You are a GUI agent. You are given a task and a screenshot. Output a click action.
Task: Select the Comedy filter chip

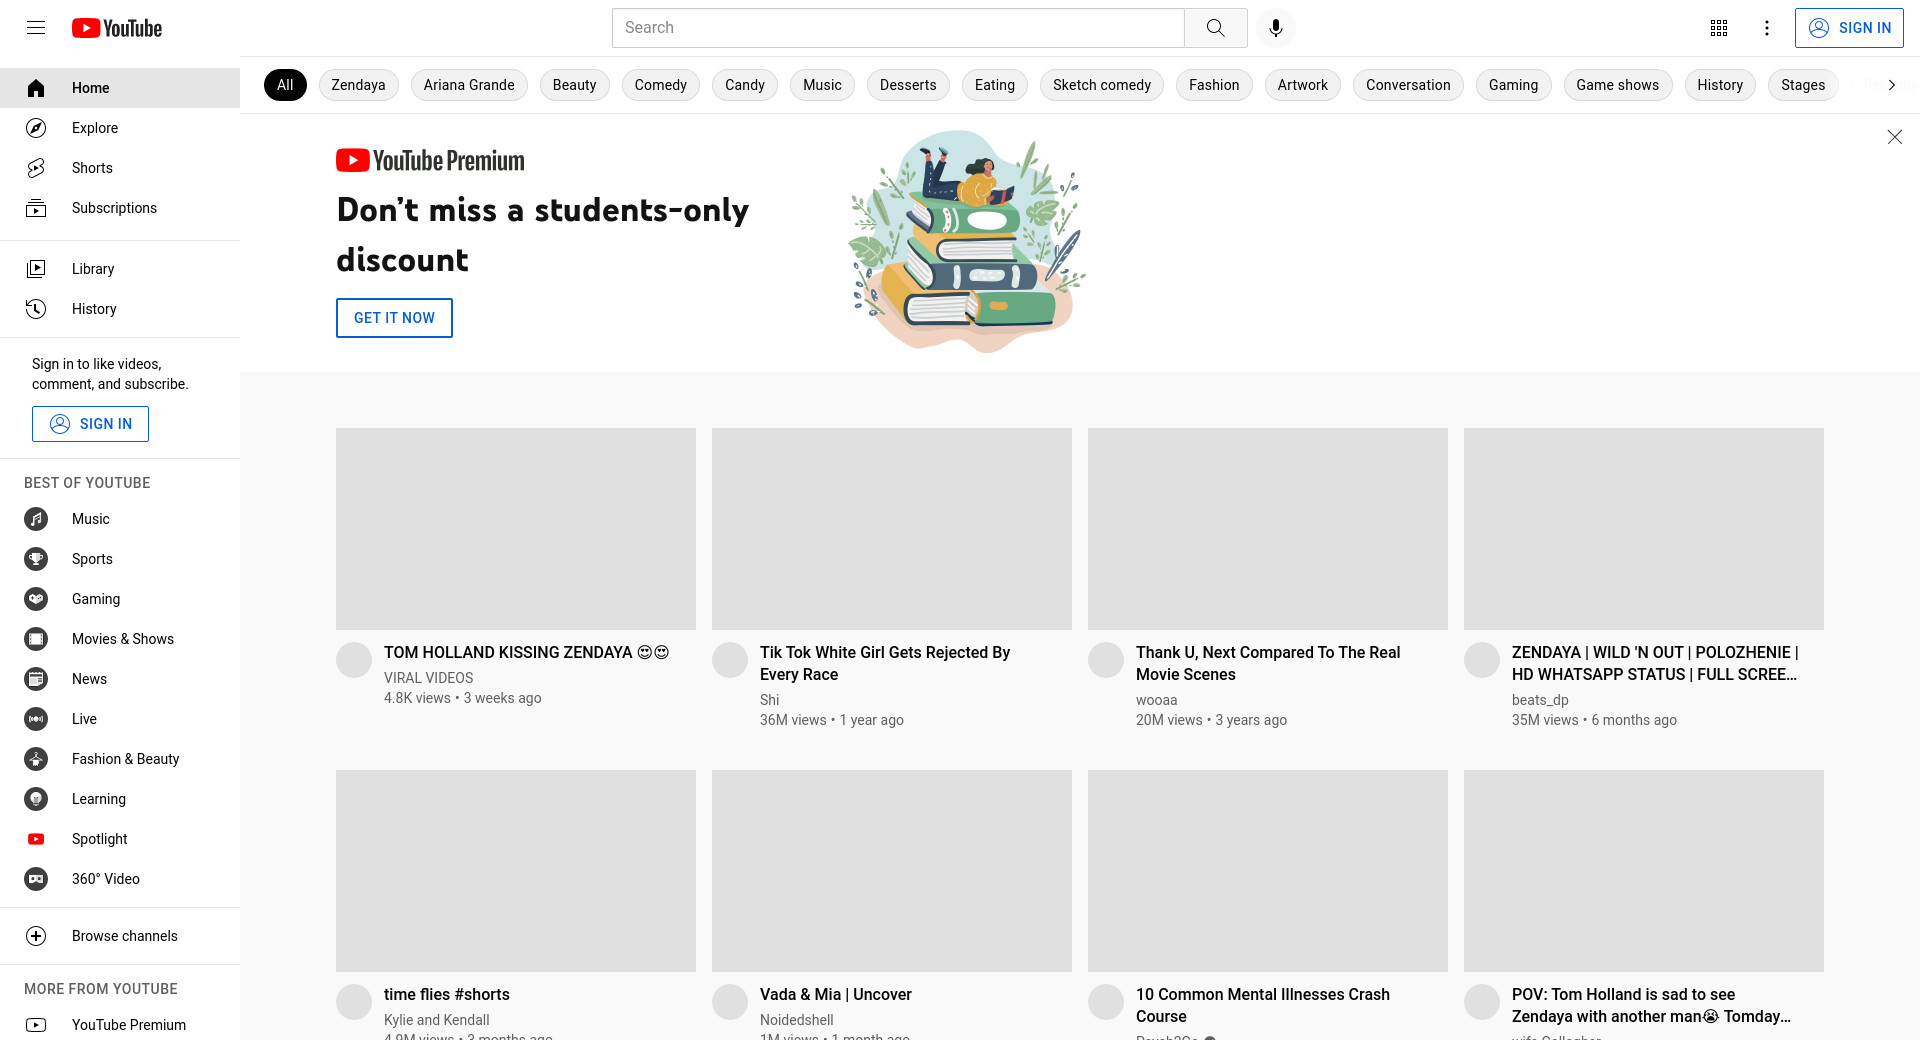(660, 85)
